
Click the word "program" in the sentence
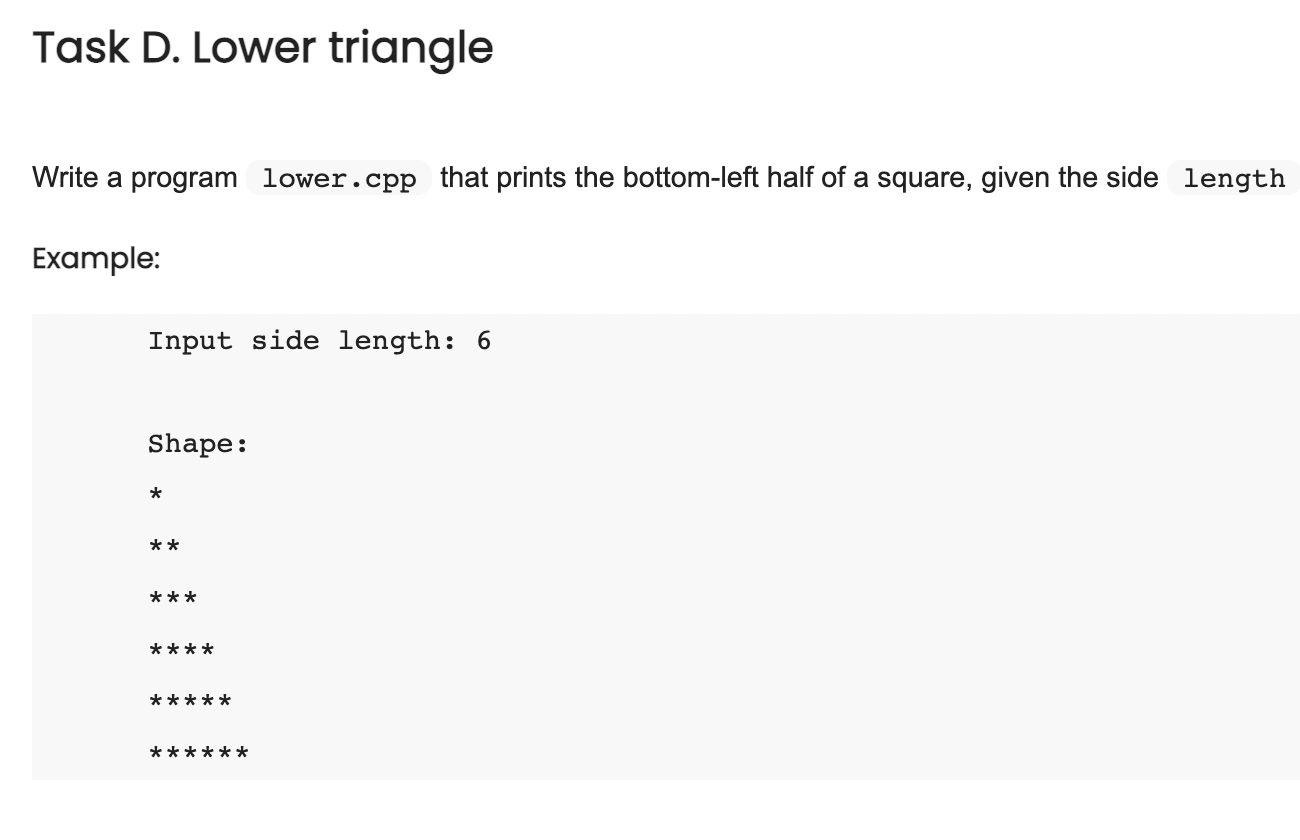click(x=184, y=180)
